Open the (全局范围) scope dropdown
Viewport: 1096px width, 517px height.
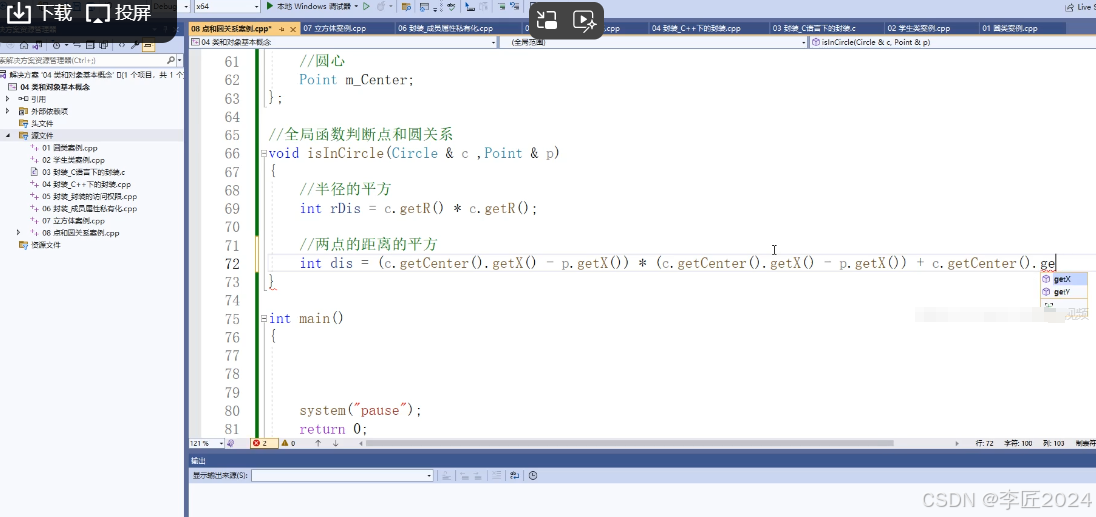653,43
